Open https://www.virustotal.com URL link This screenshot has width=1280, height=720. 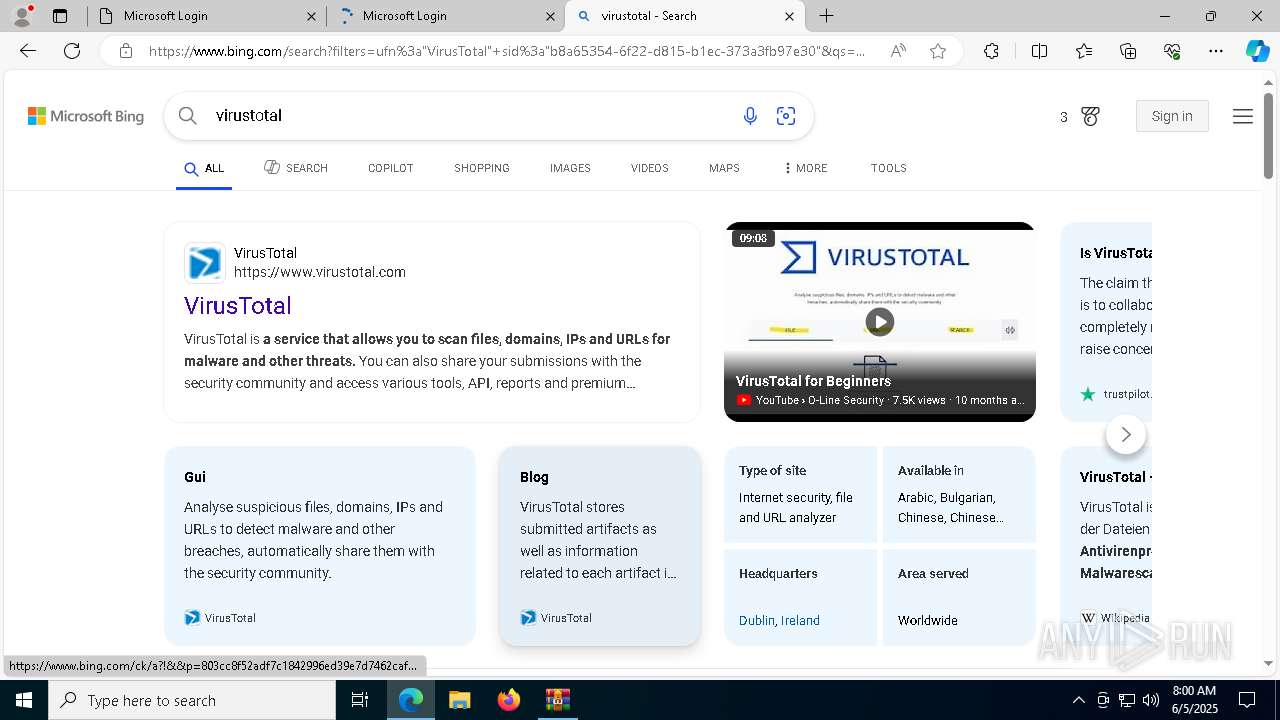(320, 272)
